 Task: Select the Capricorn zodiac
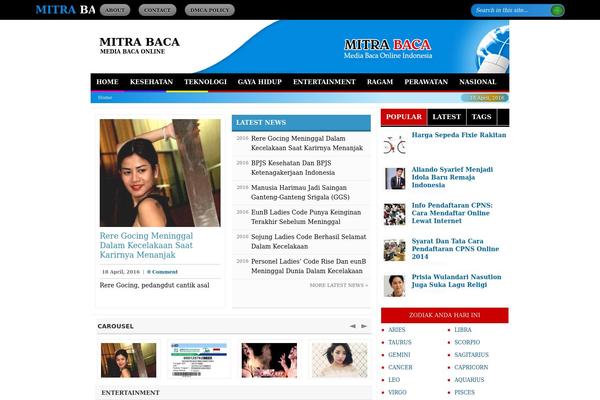[x=471, y=367]
